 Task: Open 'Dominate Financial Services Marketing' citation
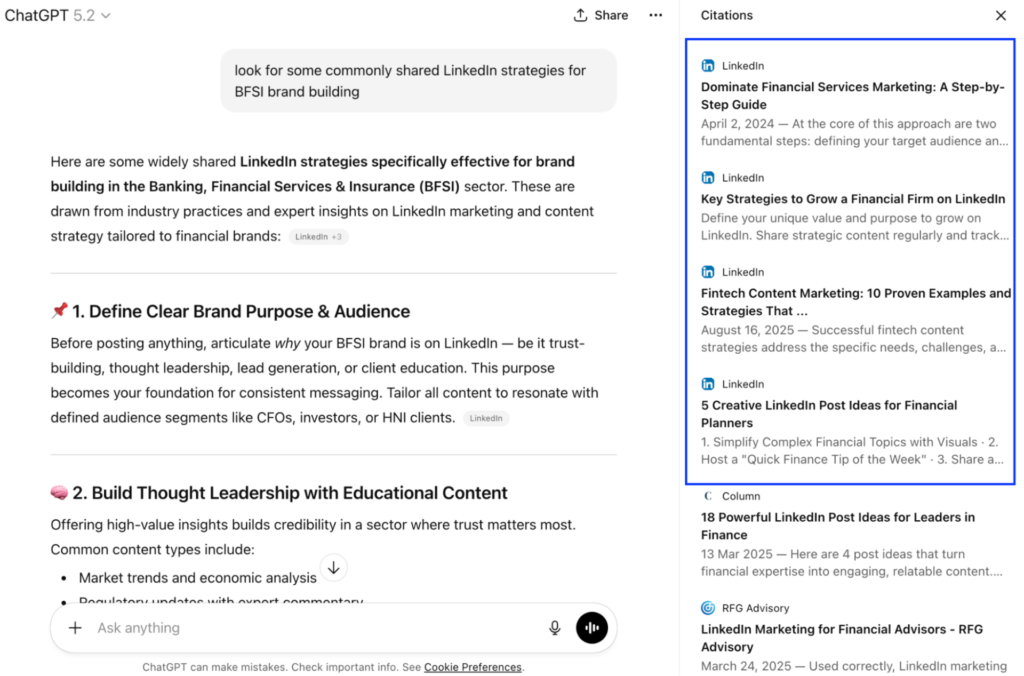(852, 96)
